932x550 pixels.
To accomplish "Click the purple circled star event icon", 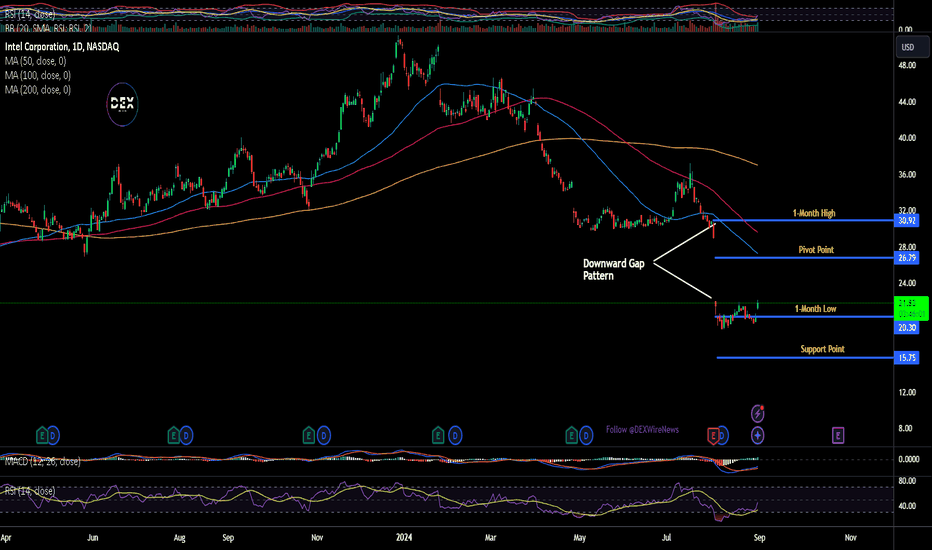I will coord(757,436).
